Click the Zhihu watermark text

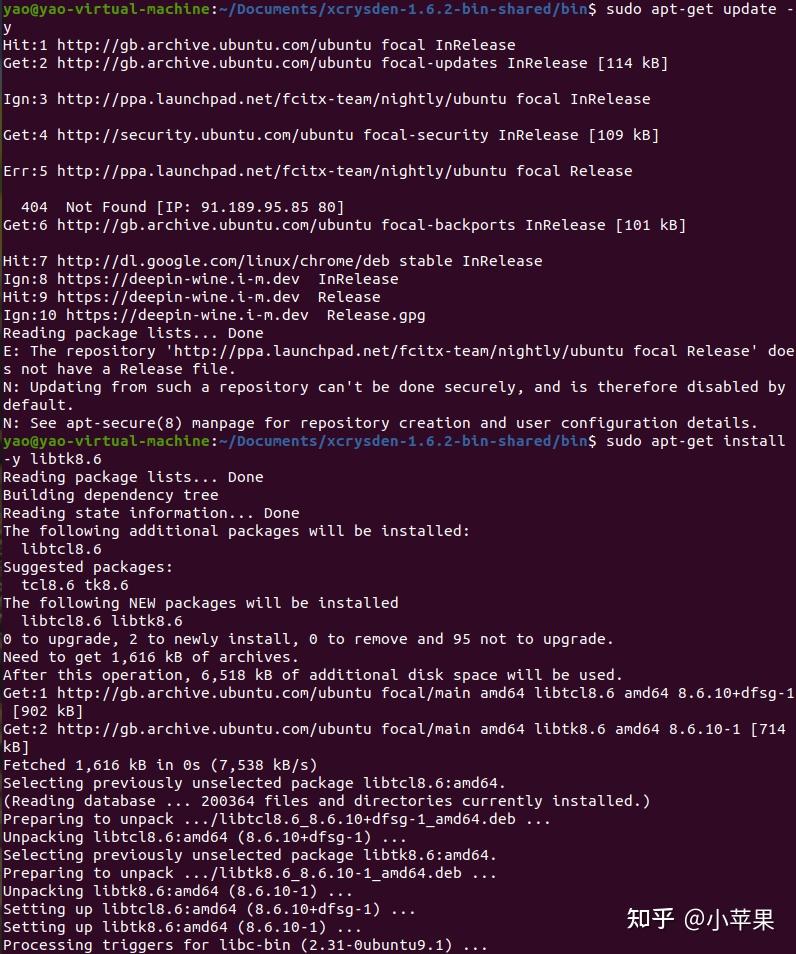[700, 919]
